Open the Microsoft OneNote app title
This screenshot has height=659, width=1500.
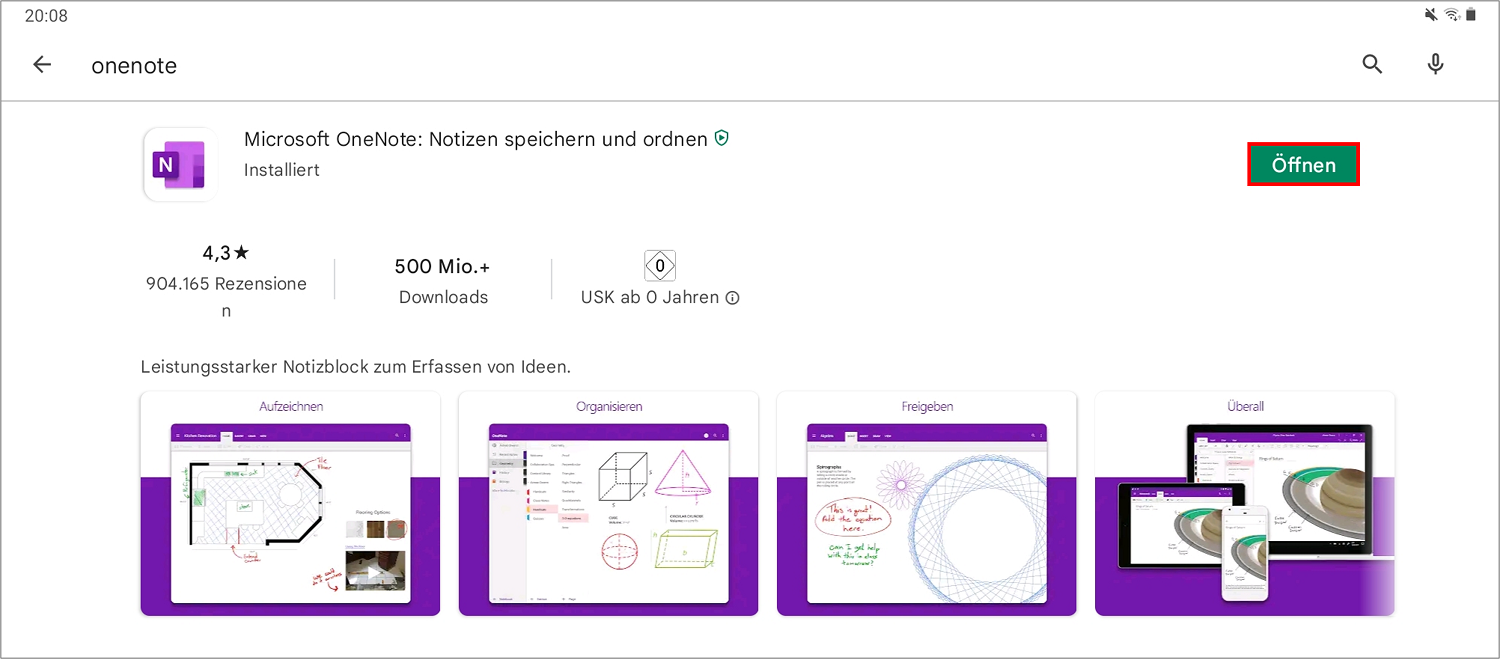tap(476, 139)
